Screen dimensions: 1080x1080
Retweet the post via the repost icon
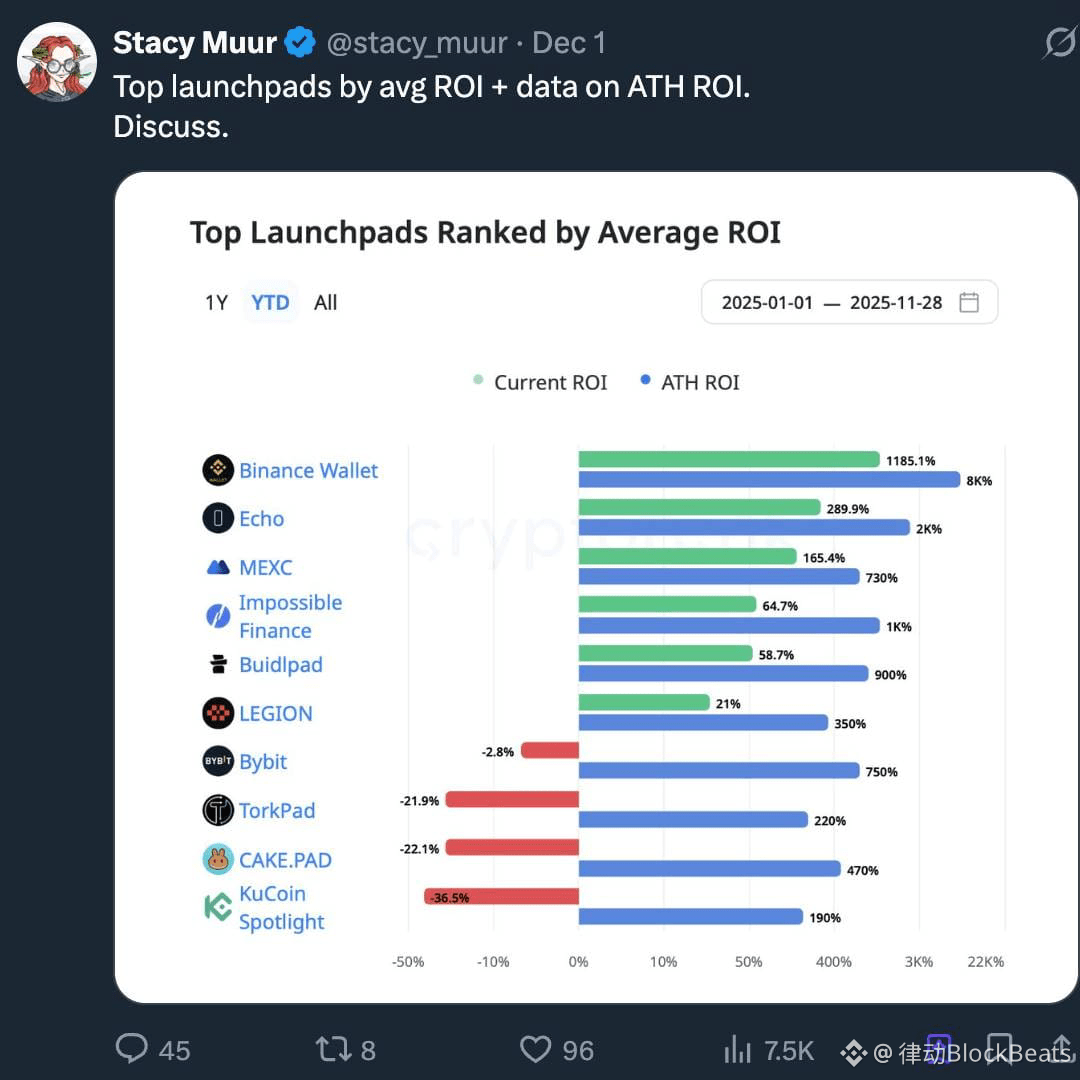[333, 1049]
